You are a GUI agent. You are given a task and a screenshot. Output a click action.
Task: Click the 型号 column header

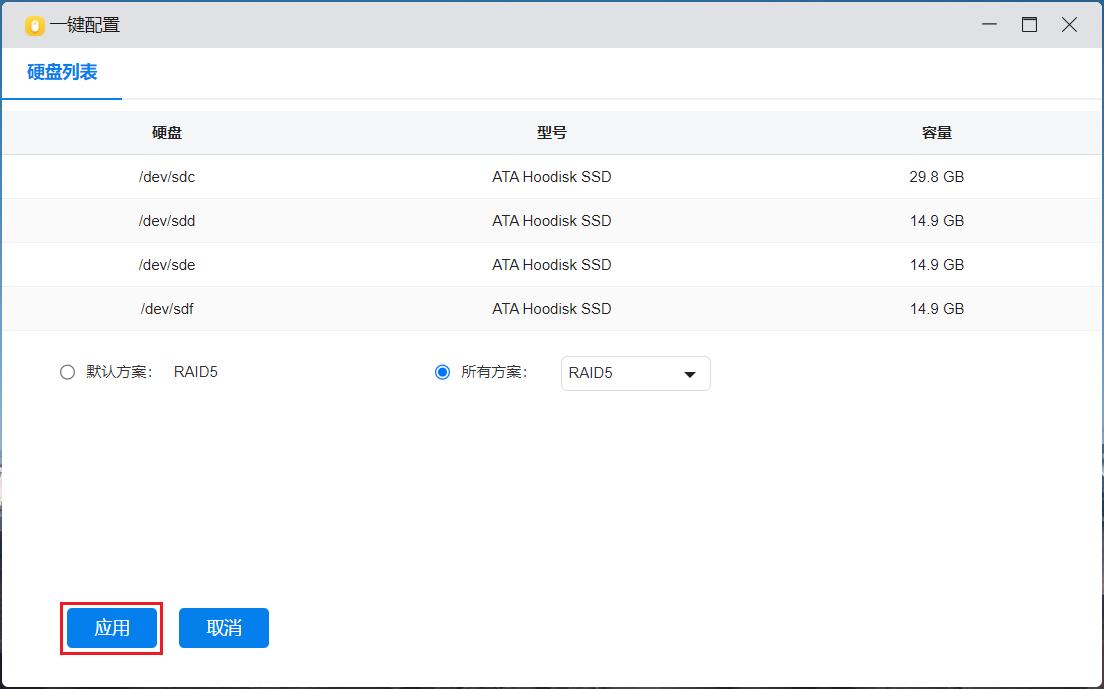[551, 132]
